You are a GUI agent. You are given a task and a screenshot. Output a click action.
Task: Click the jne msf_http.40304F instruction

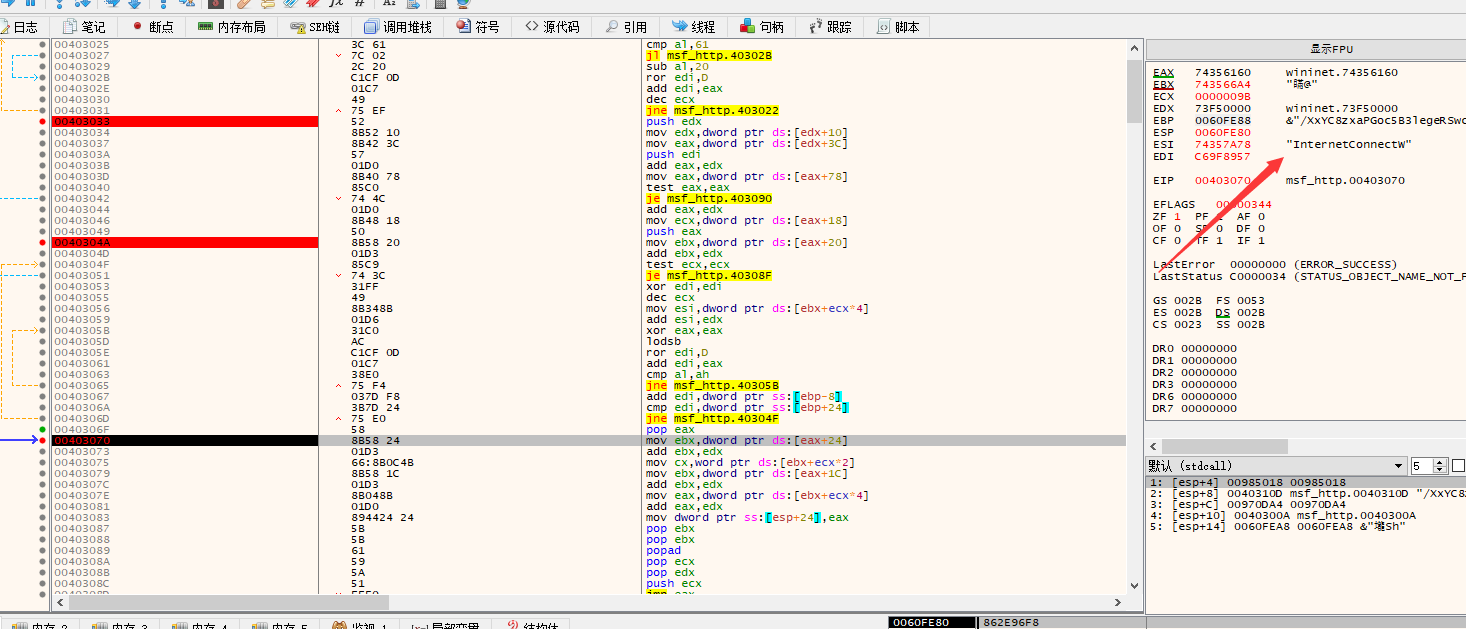tap(712, 418)
